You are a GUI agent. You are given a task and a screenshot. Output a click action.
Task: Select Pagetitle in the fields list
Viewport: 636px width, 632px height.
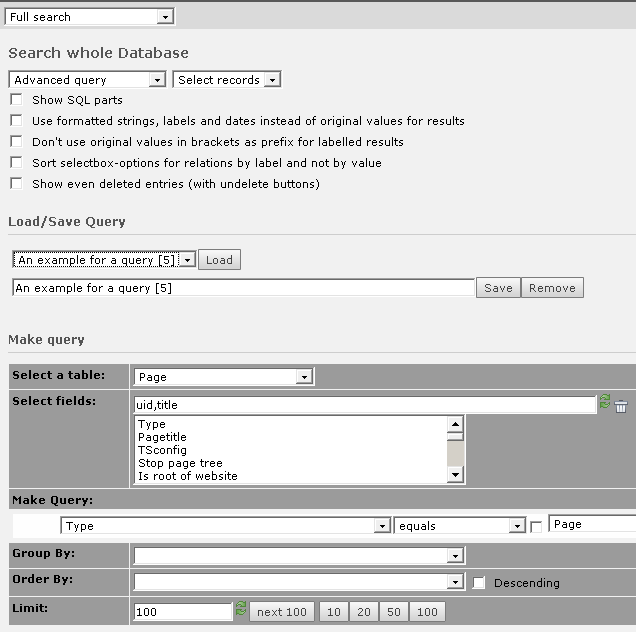pyautogui.click(x=162, y=437)
